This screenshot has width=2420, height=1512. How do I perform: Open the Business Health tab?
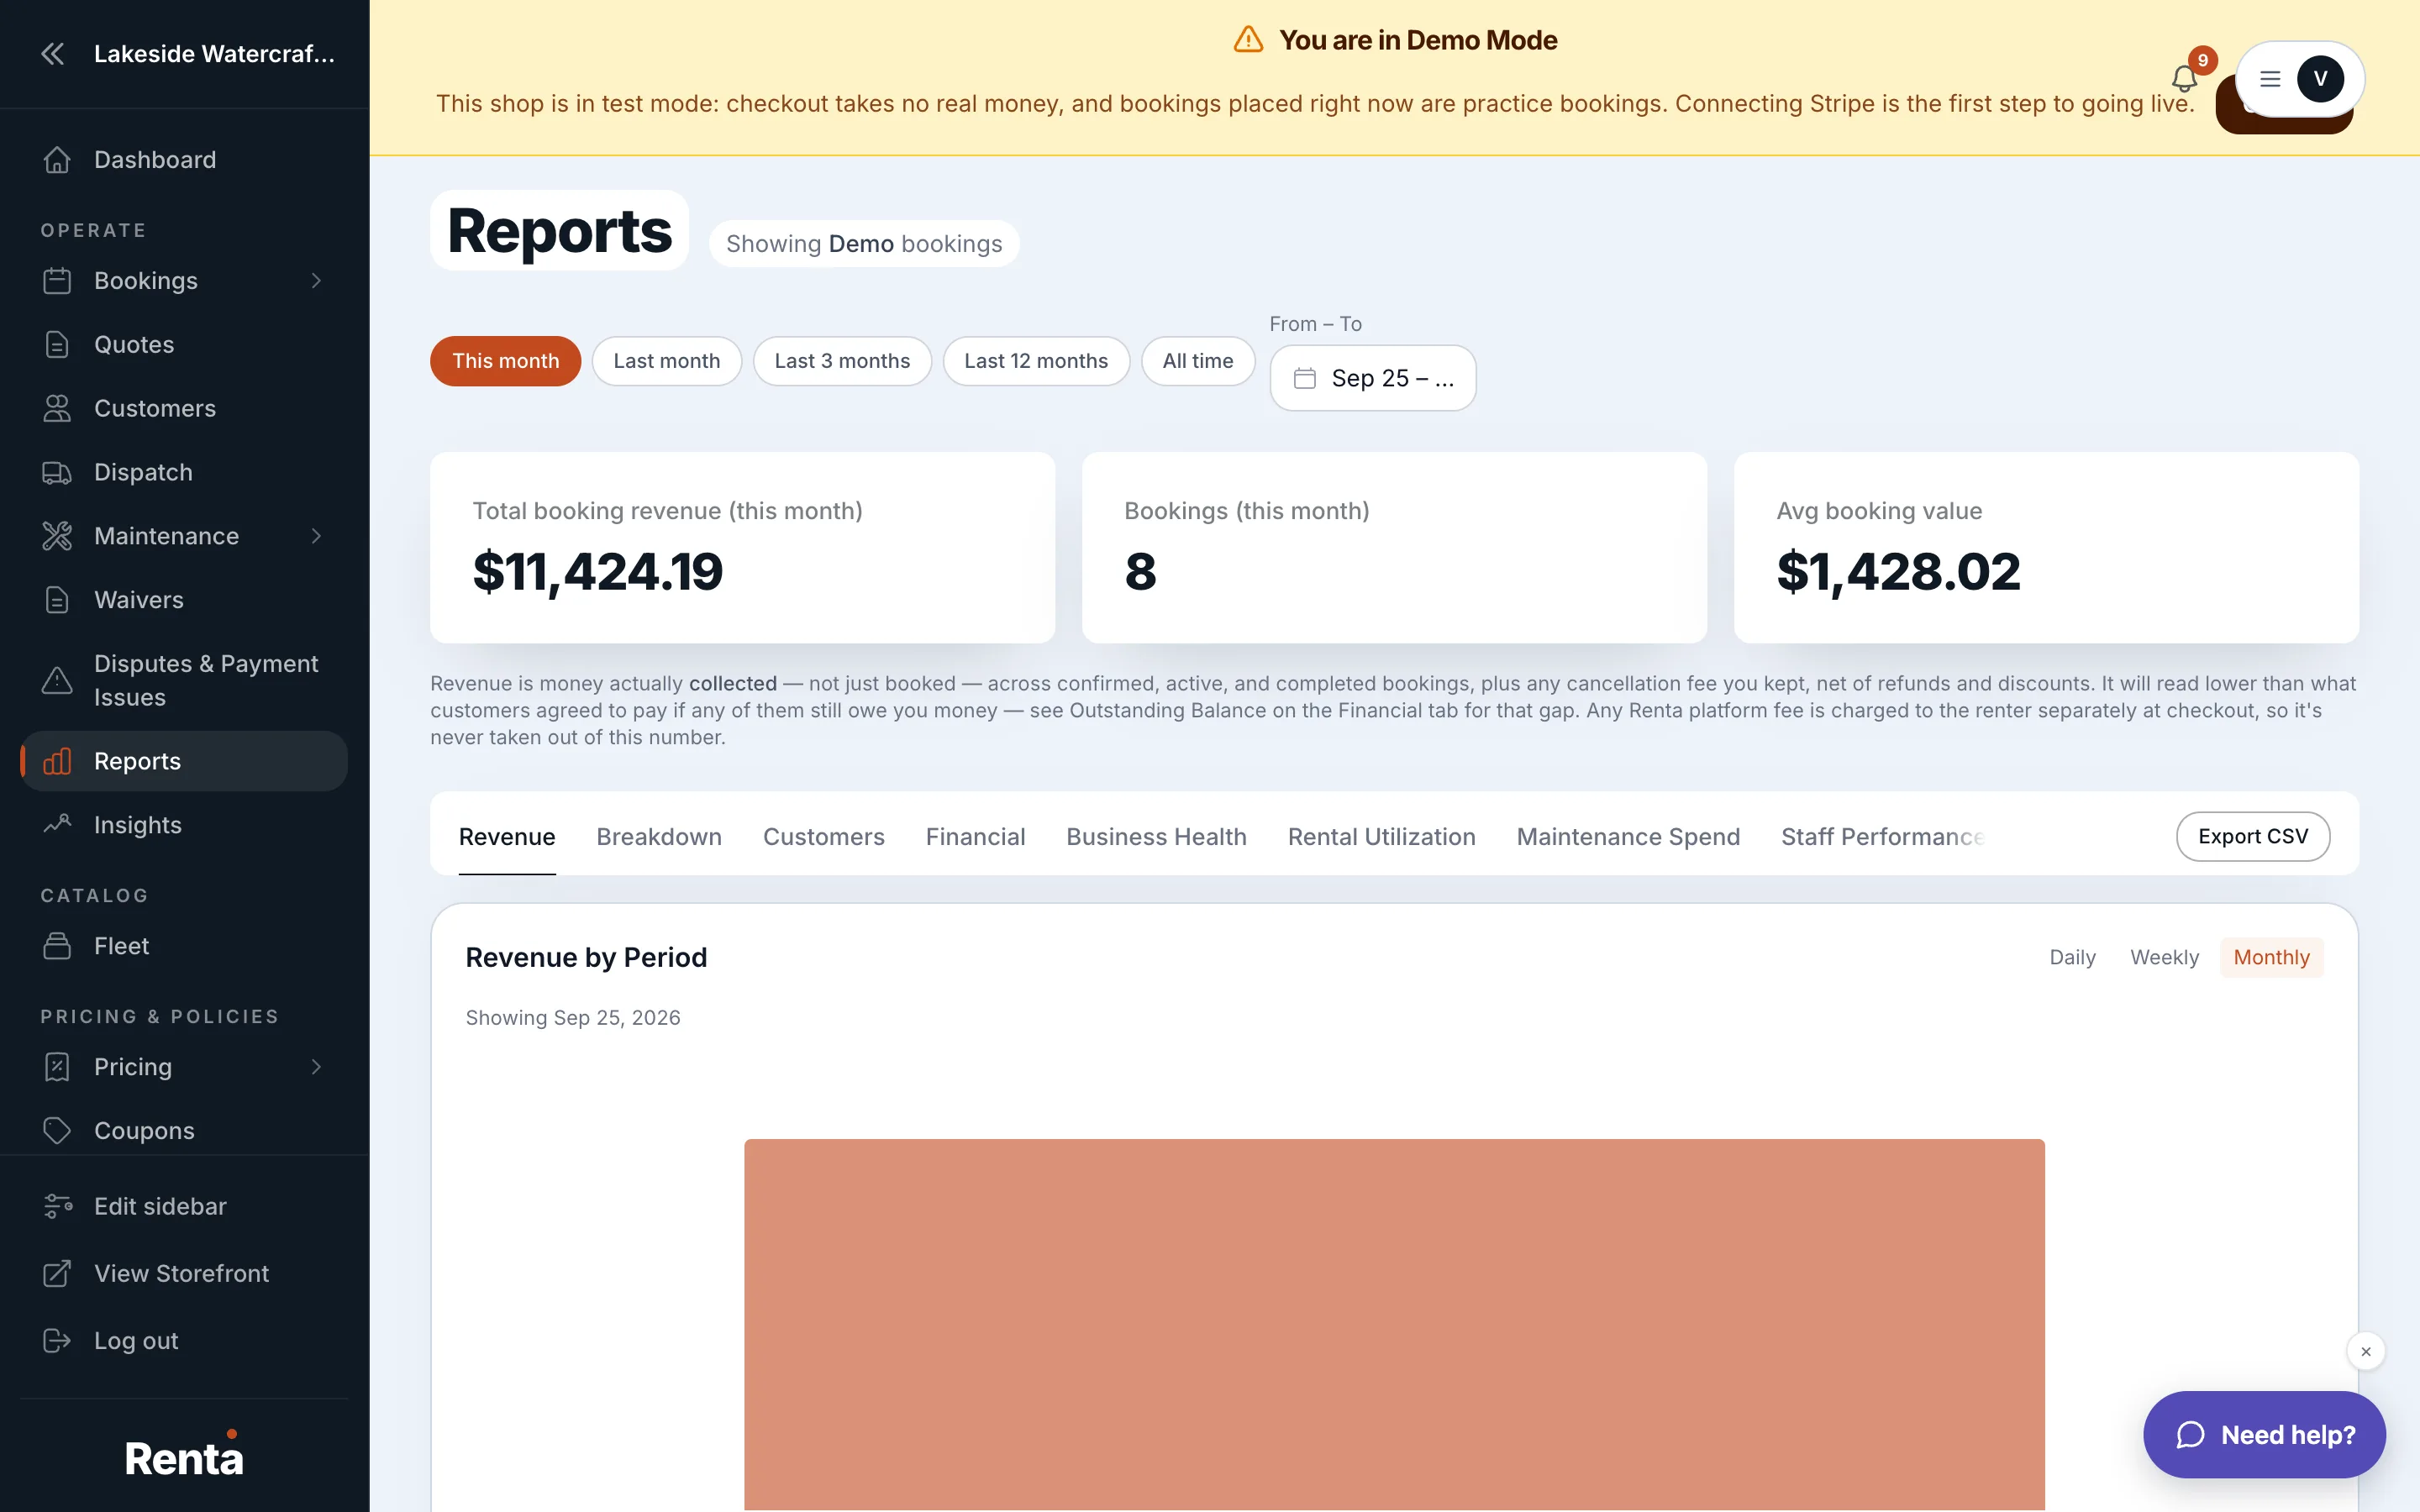tap(1156, 836)
